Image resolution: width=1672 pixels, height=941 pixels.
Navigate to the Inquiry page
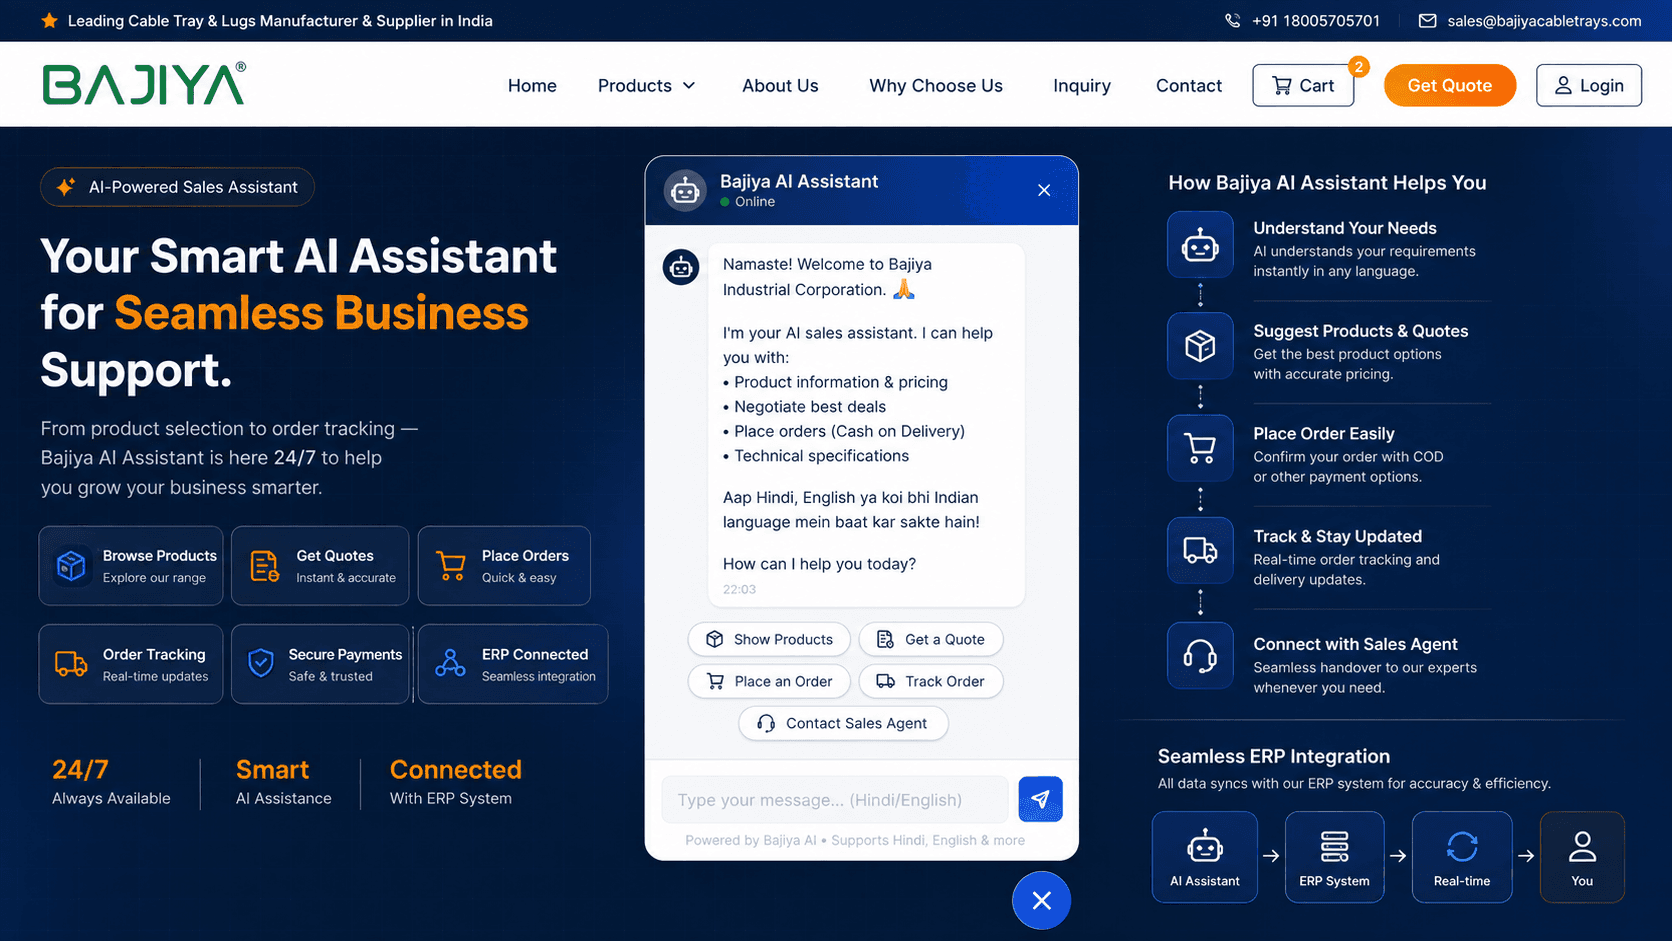click(1082, 86)
